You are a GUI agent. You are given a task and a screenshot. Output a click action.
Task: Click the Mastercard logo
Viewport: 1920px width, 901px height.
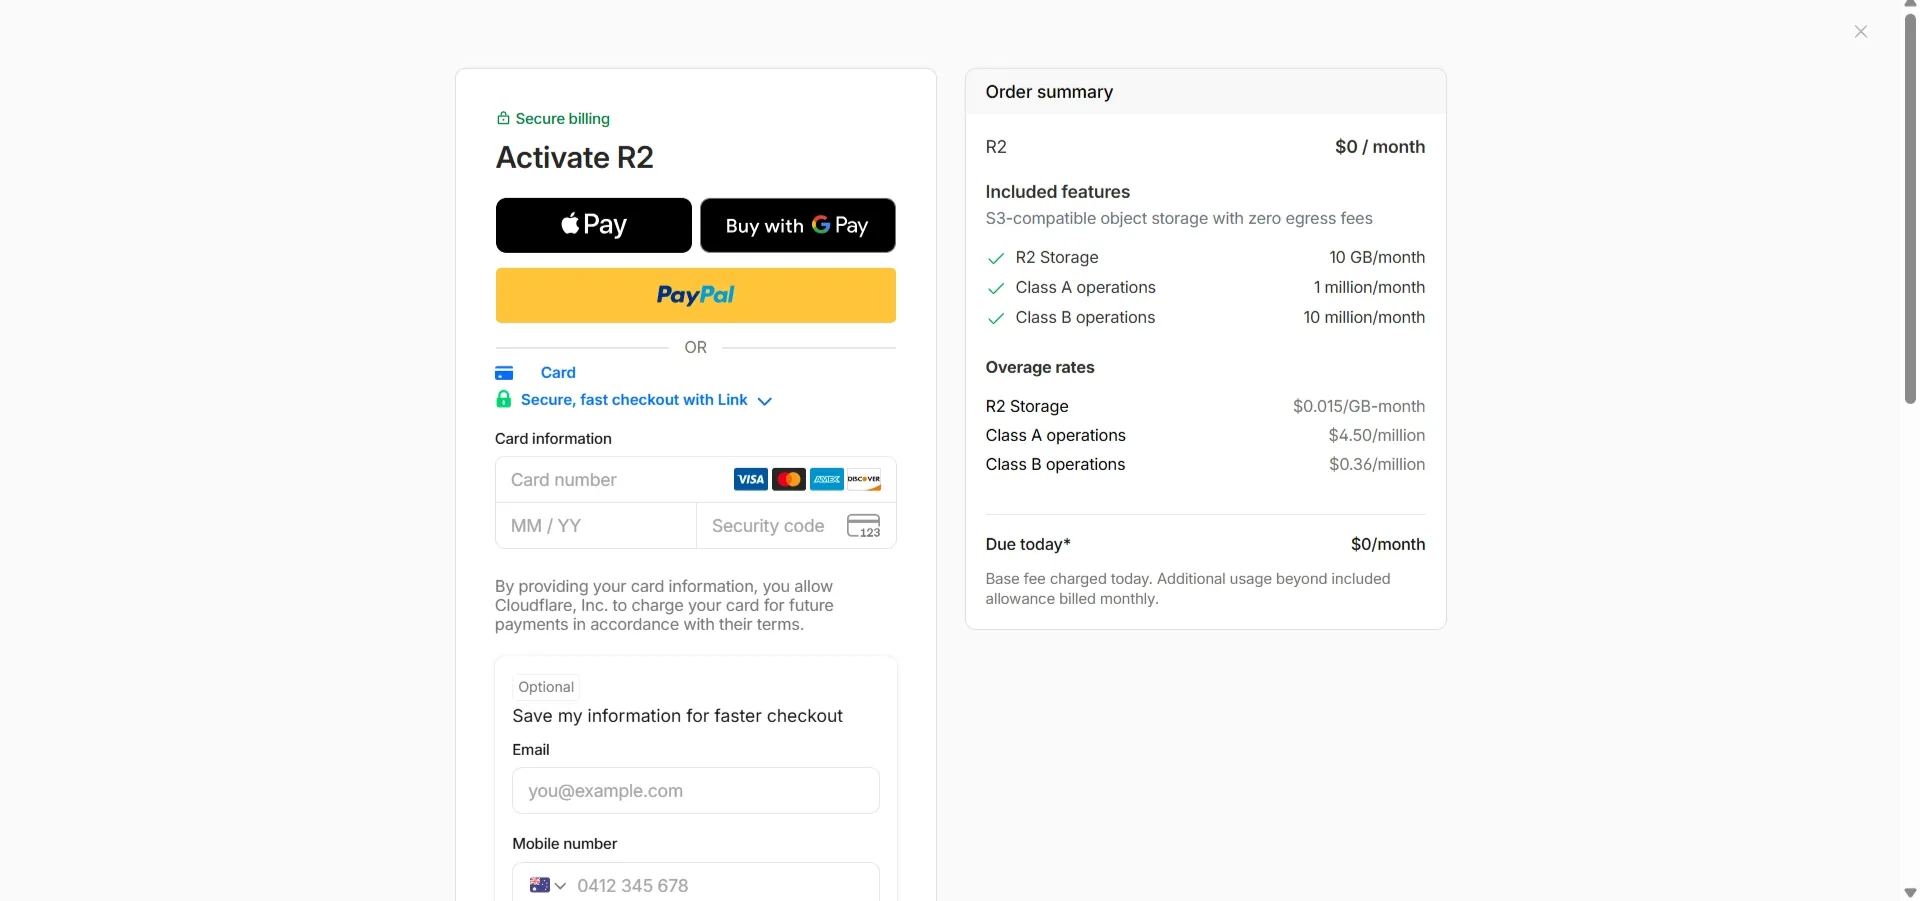coord(788,480)
